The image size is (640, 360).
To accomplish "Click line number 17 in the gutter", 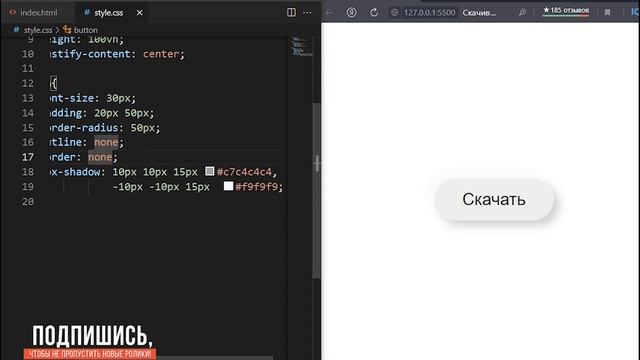I will click(x=28, y=157).
